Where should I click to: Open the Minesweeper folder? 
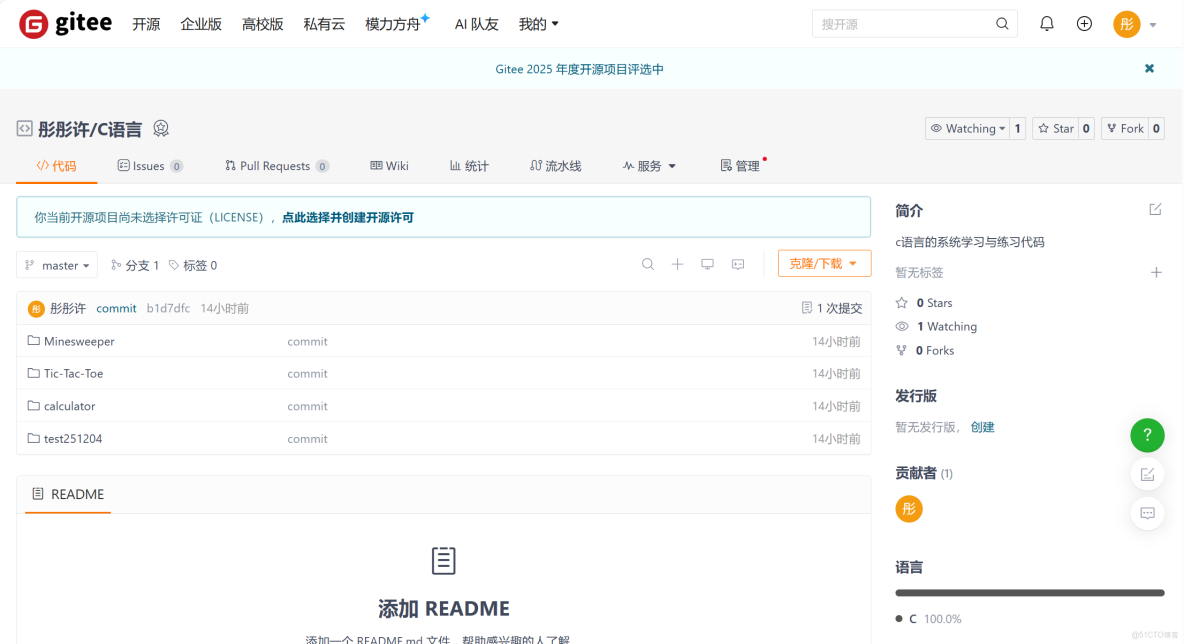tap(78, 340)
